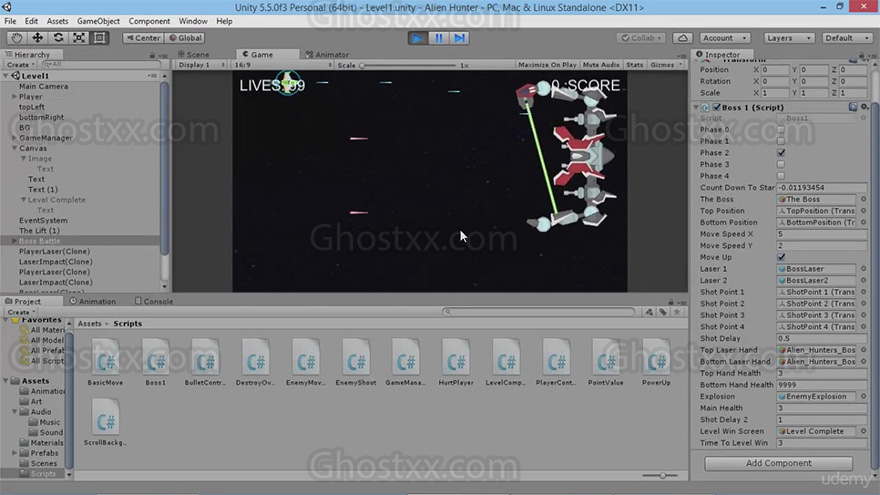
Task: Toggle the Phase 0 checkbox
Action: click(x=781, y=130)
